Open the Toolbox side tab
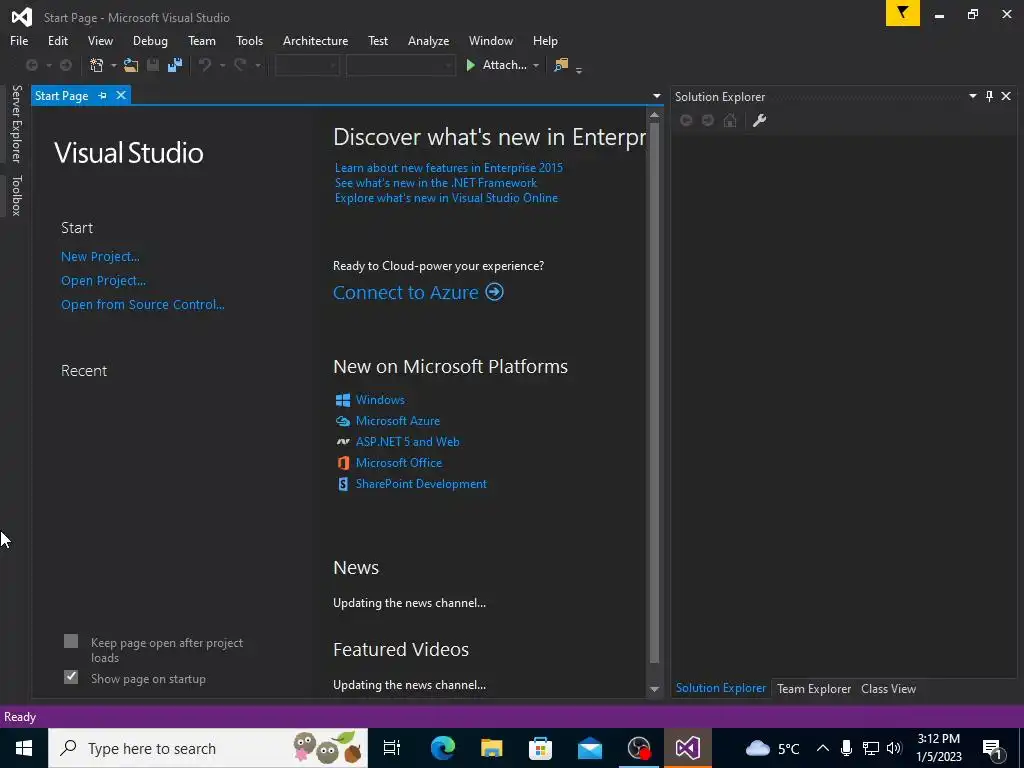1024x768 pixels. 16,195
